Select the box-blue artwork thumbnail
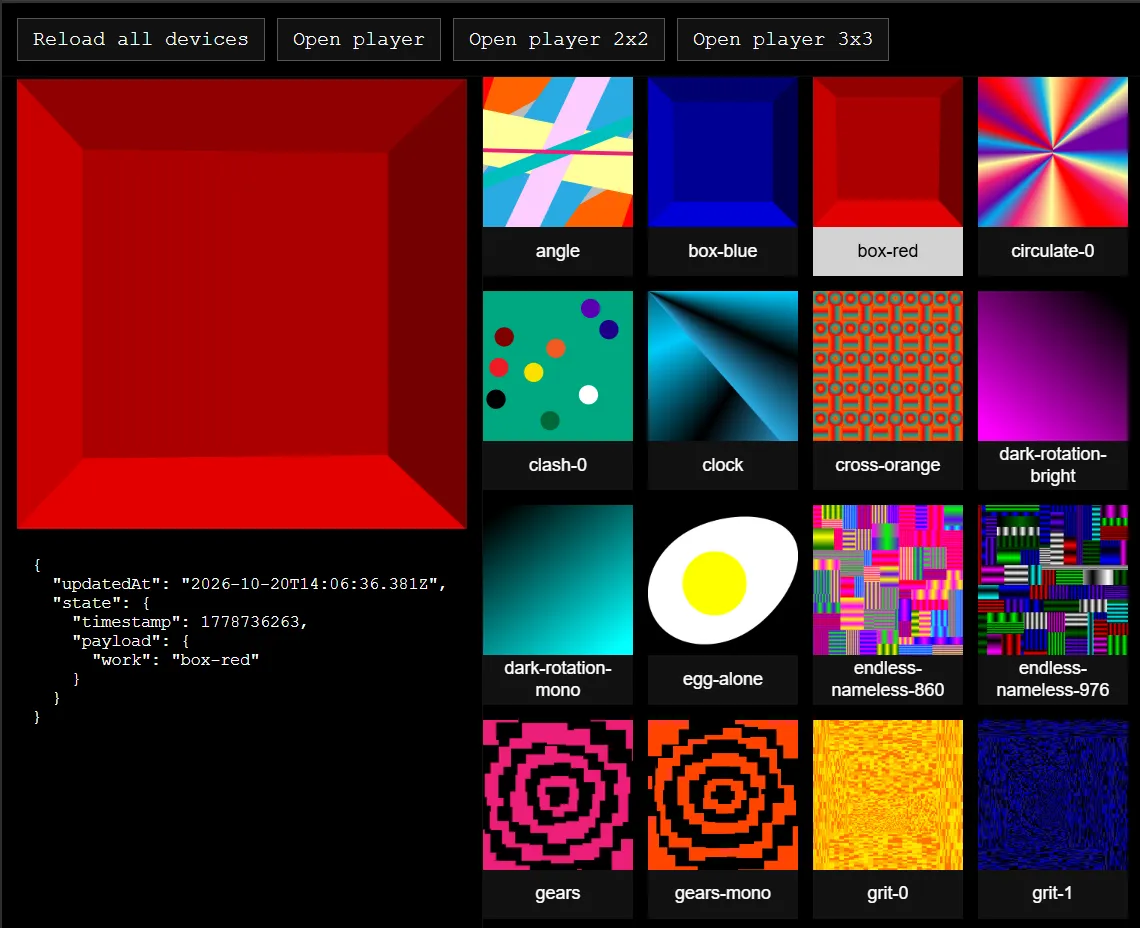Image resolution: width=1140 pixels, height=928 pixels. [x=723, y=152]
